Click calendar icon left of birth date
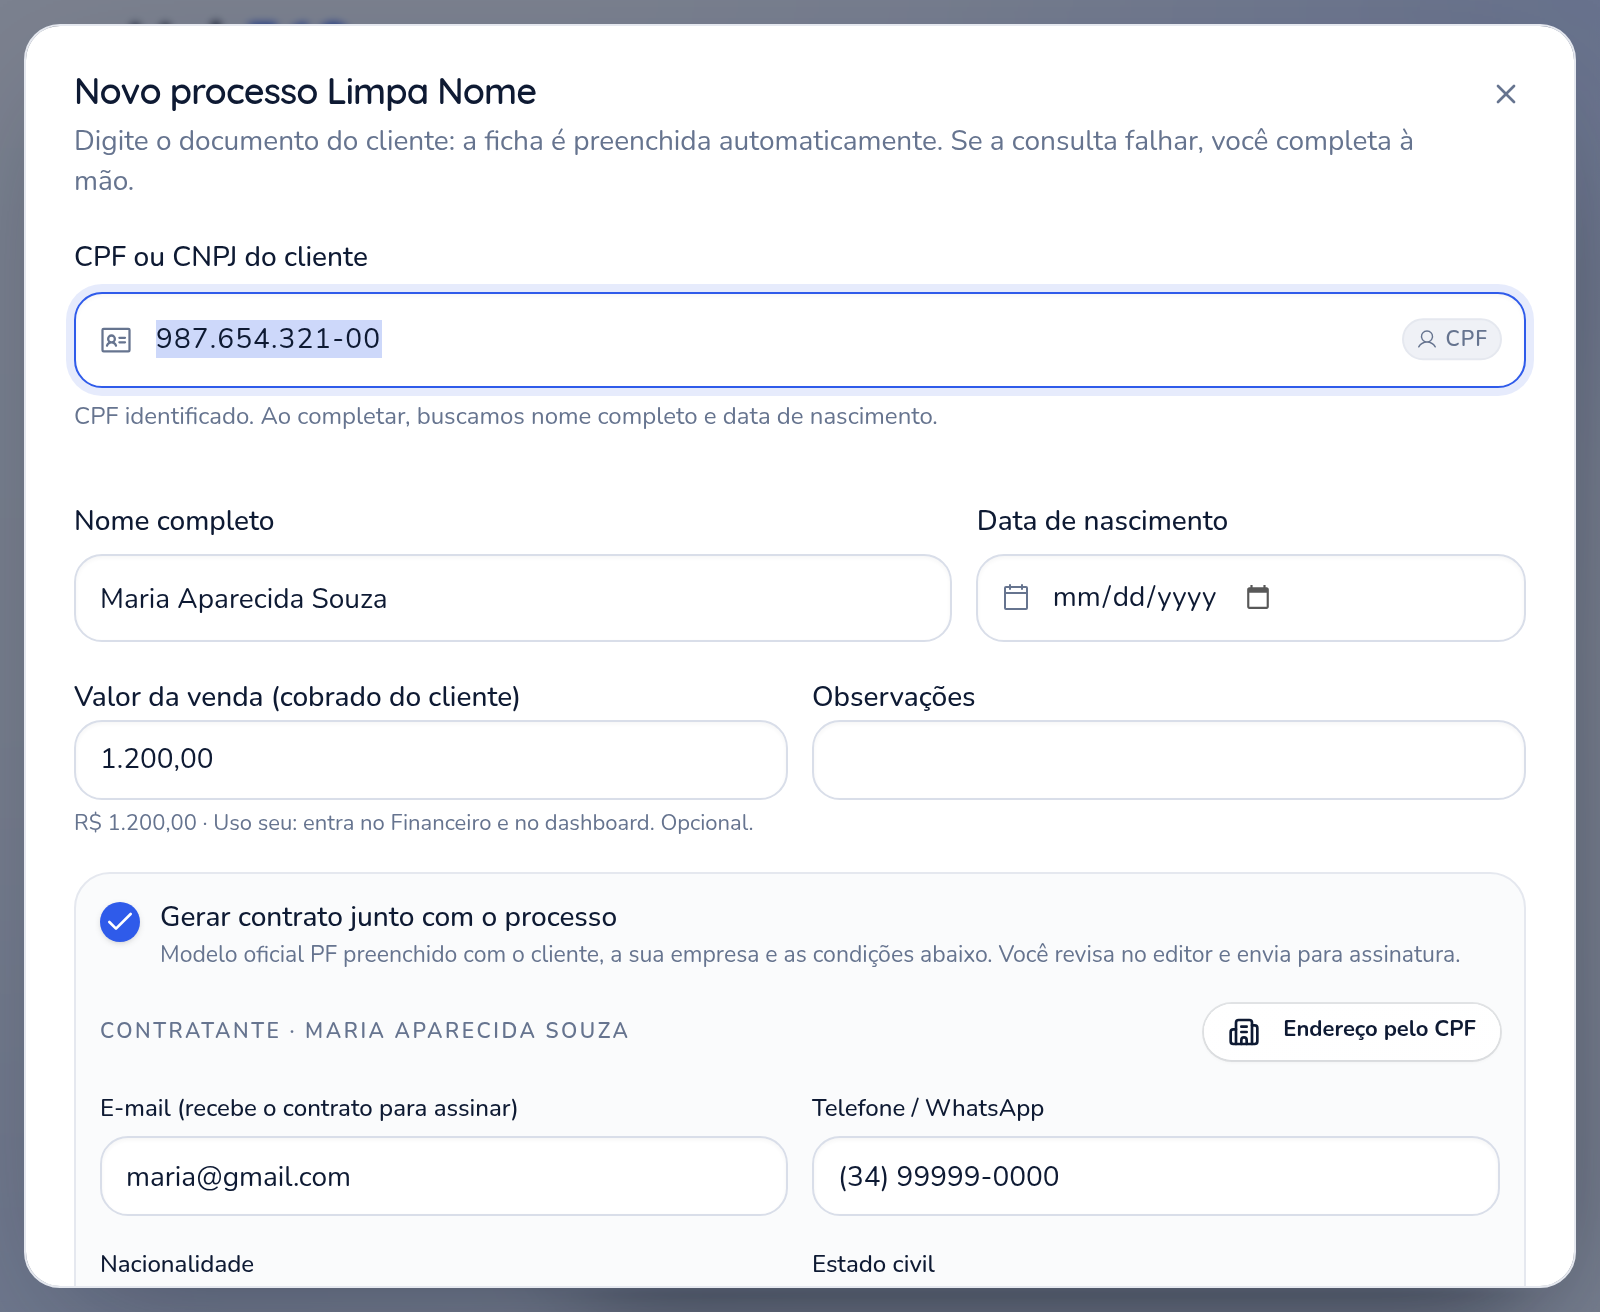Viewport: 1600px width, 1312px height. [x=1016, y=598]
